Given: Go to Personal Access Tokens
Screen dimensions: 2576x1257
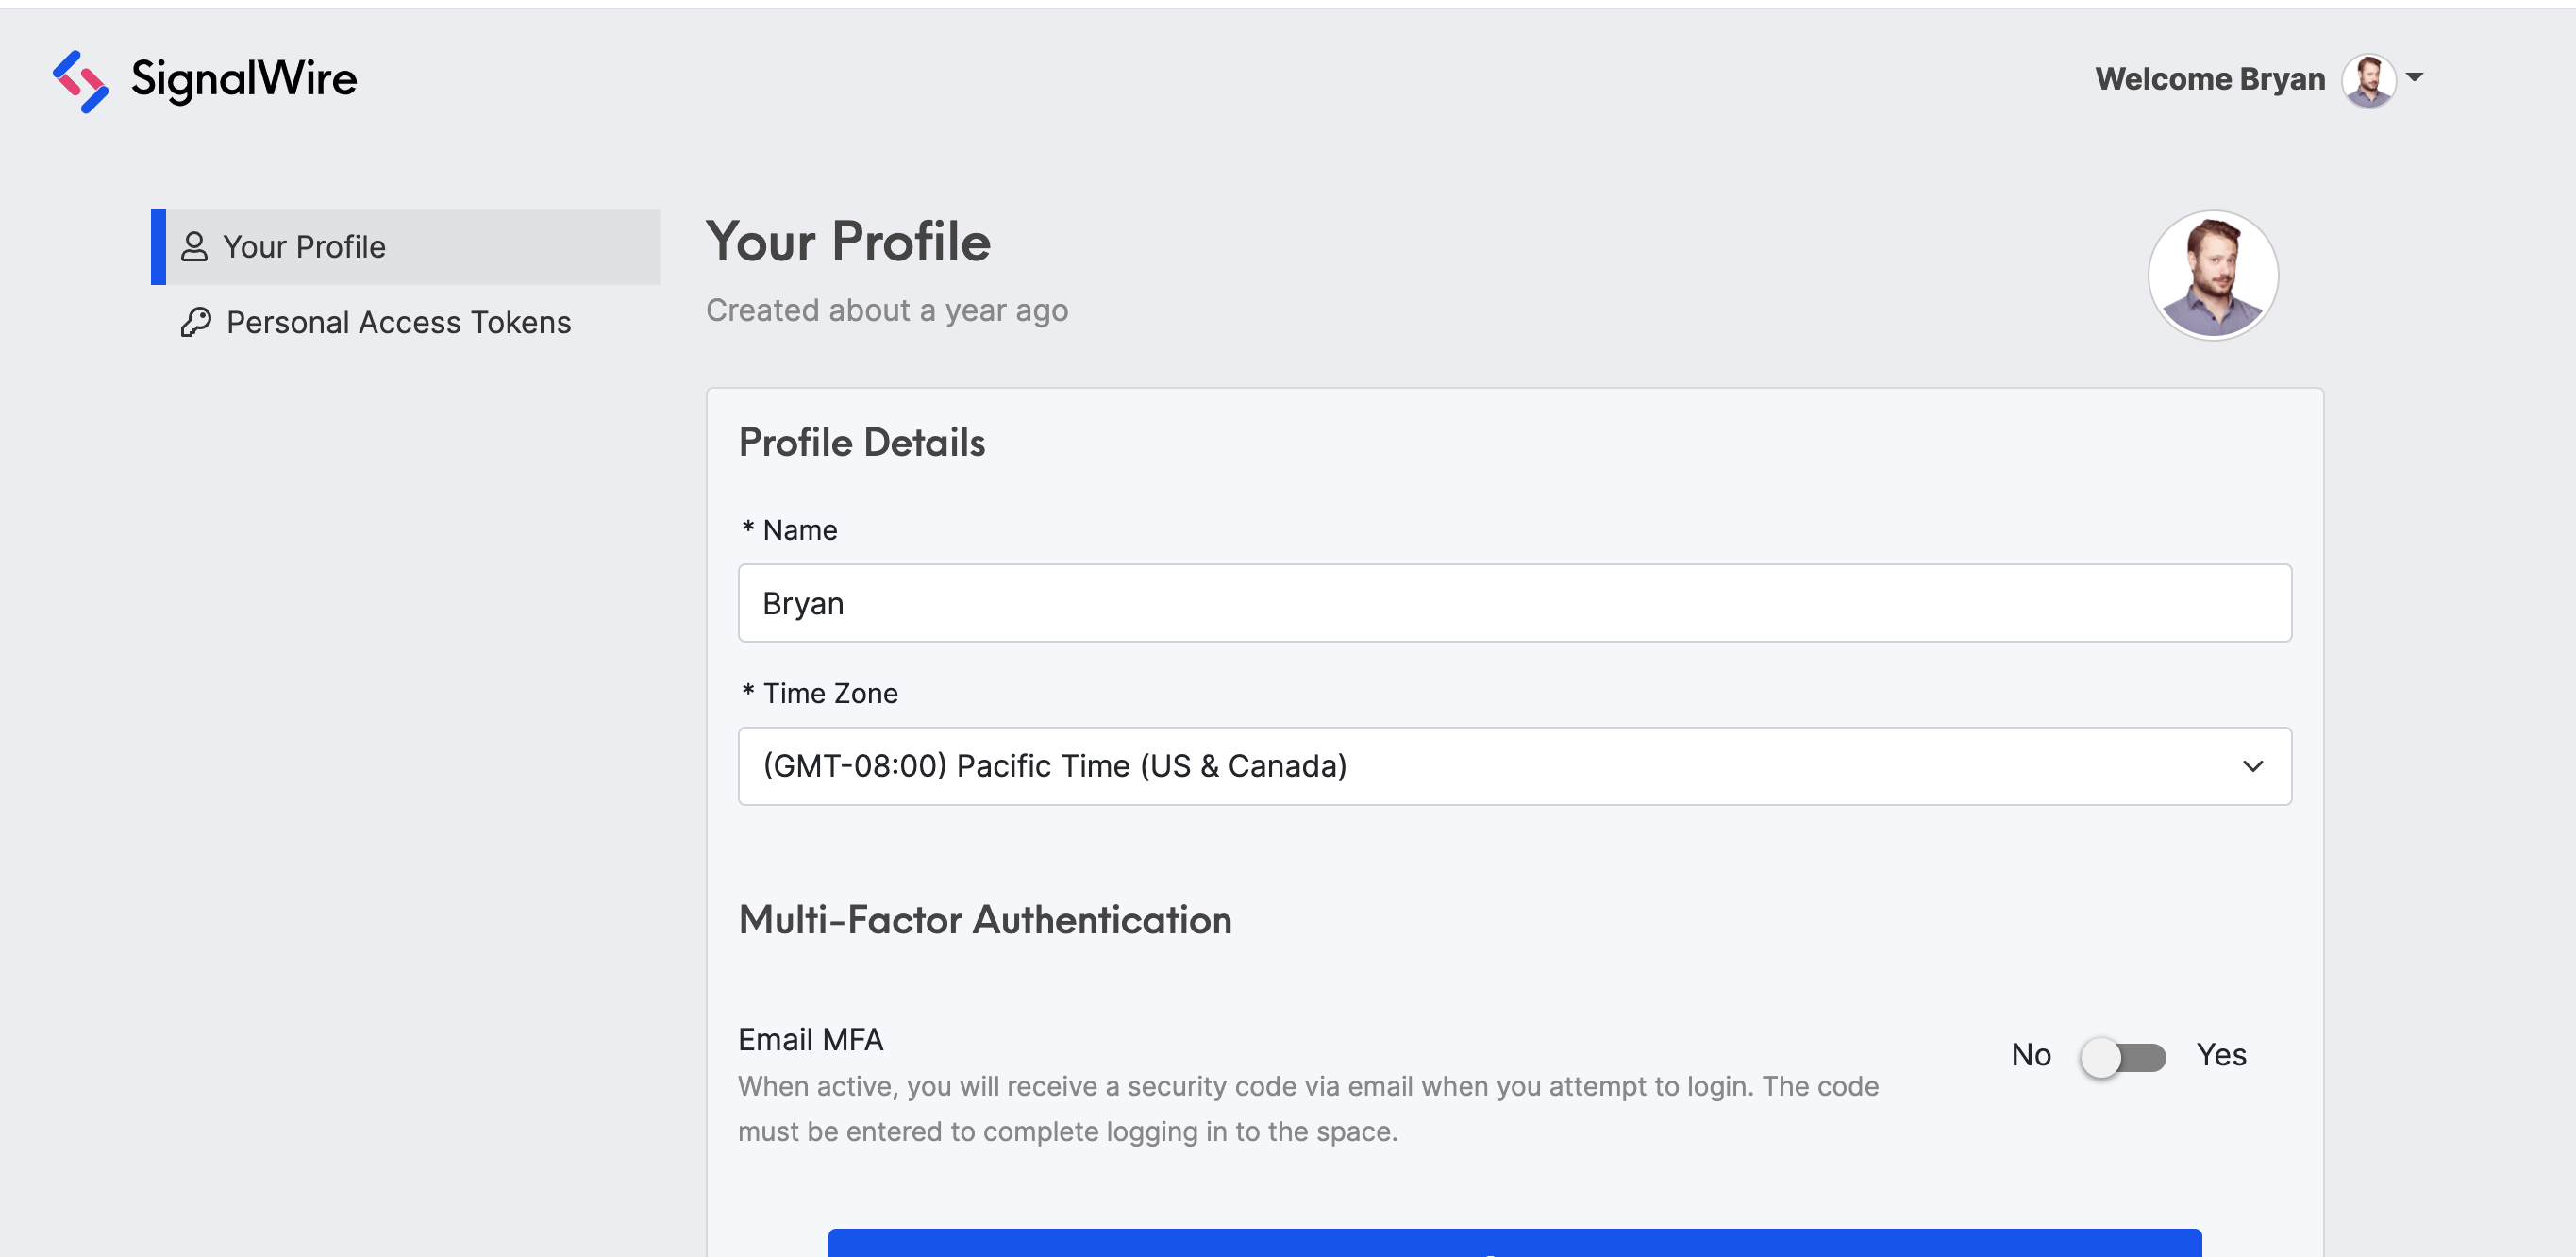Looking at the screenshot, I should pos(398,322).
